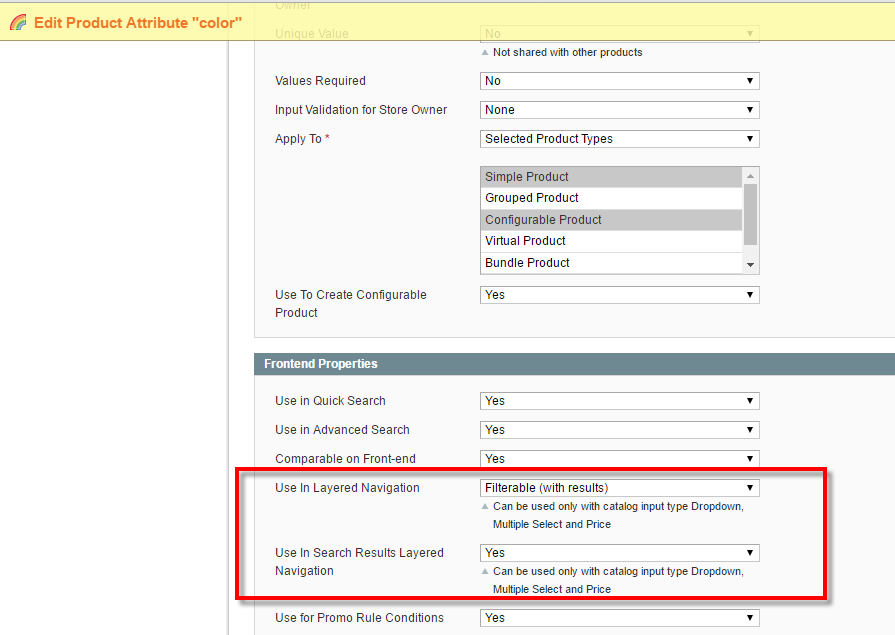Expand the Apply To dropdown
This screenshot has height=635, width=895.
pyautogui.click(x=619, y=139)
